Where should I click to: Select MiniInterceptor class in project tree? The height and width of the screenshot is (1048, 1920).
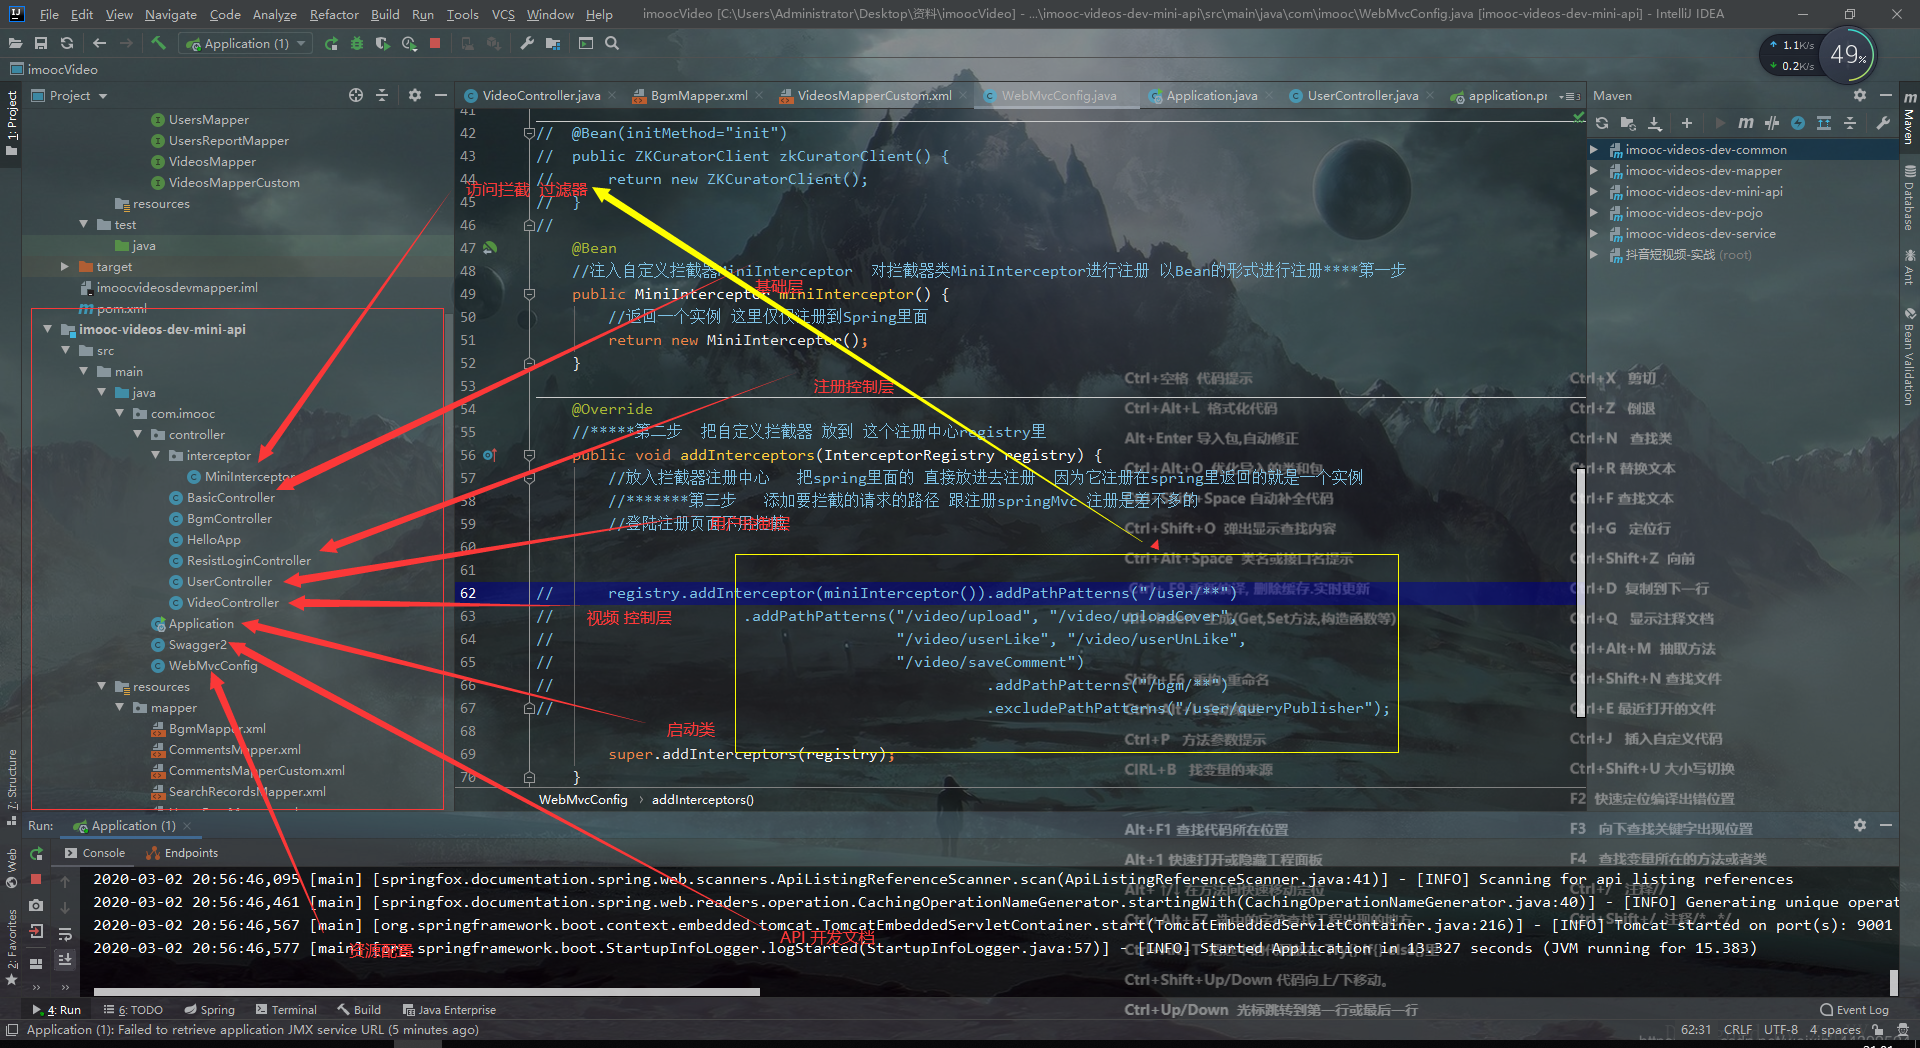(x=241, y=477)
